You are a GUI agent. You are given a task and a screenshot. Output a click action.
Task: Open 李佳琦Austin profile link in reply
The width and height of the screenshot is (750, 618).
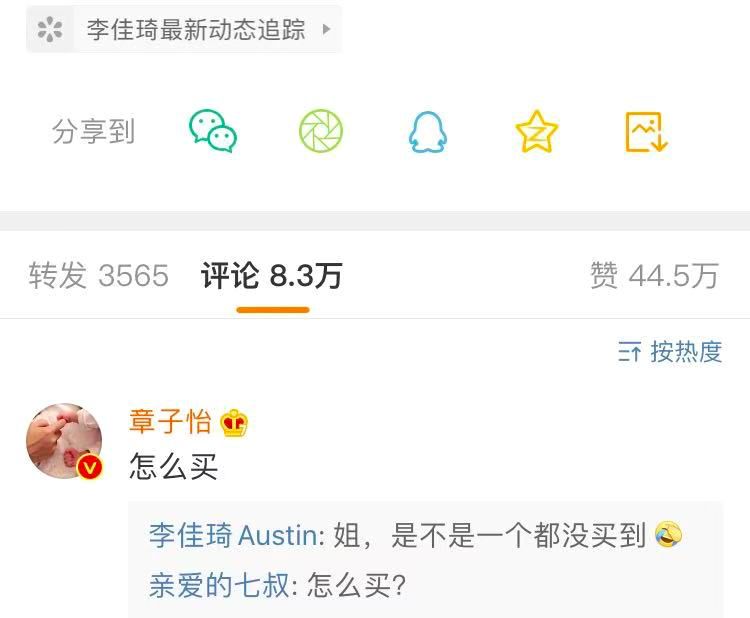(x=233, y=535)
